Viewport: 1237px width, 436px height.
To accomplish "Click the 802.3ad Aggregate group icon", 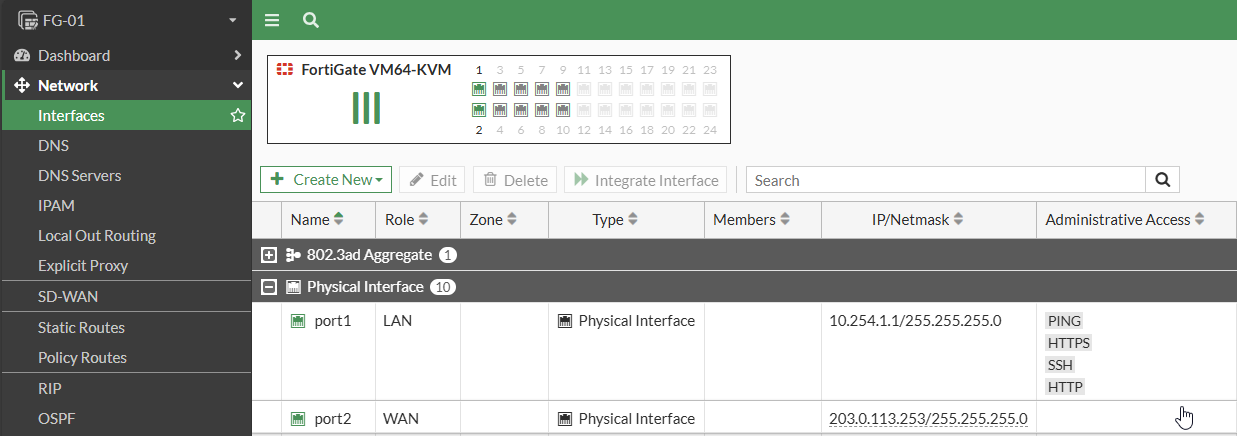I will [293, 255].
